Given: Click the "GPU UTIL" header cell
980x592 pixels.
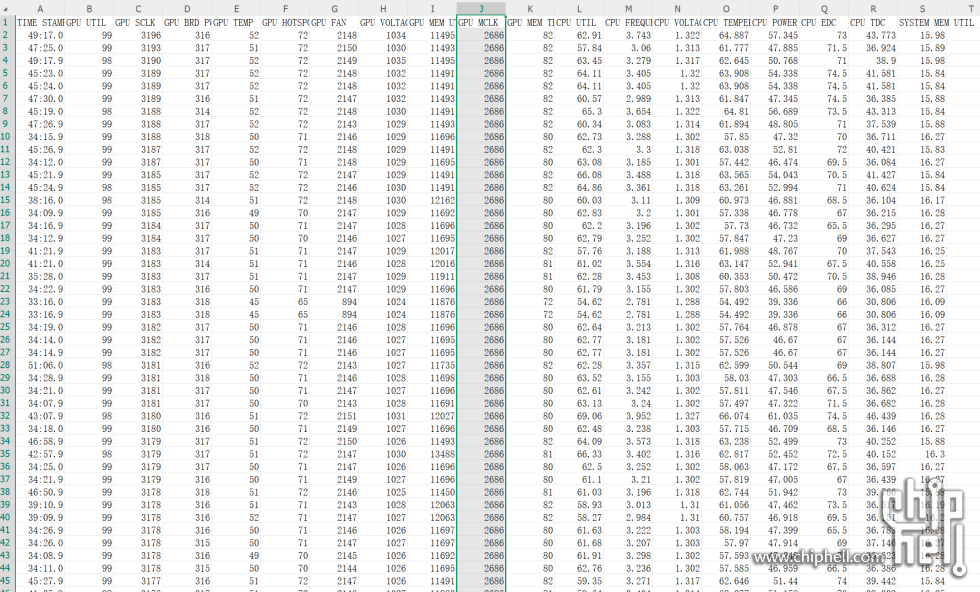Looking at the screenshot, I should pos(89,23).
